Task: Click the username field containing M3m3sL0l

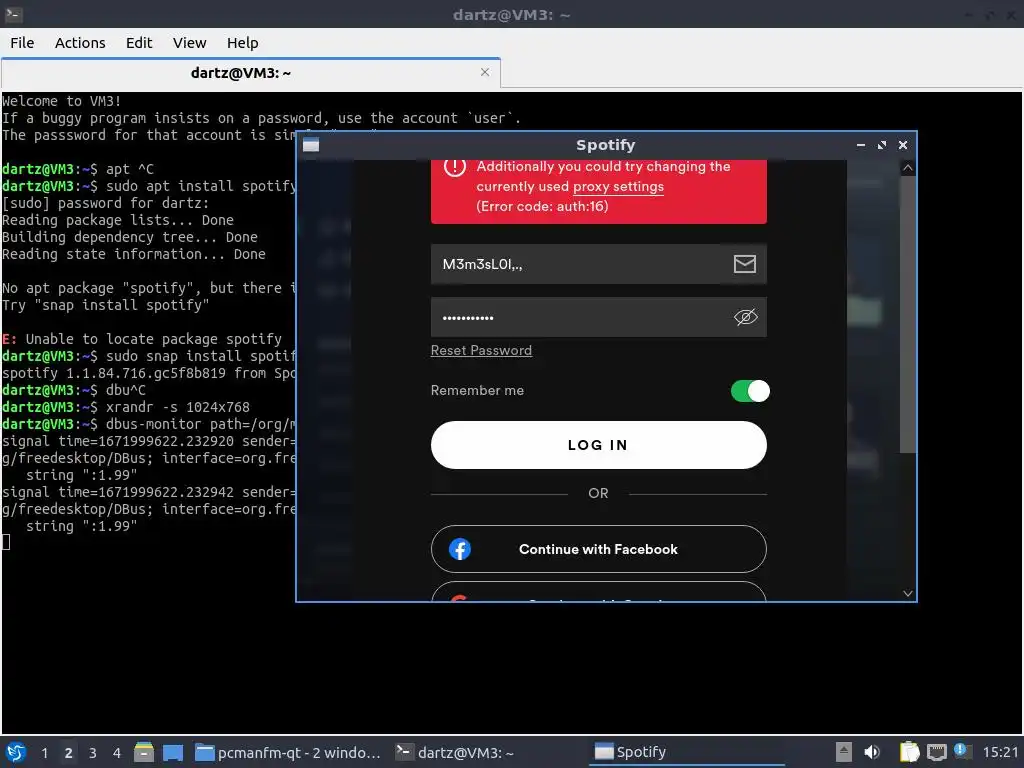Action: click(x=598, y=264)
